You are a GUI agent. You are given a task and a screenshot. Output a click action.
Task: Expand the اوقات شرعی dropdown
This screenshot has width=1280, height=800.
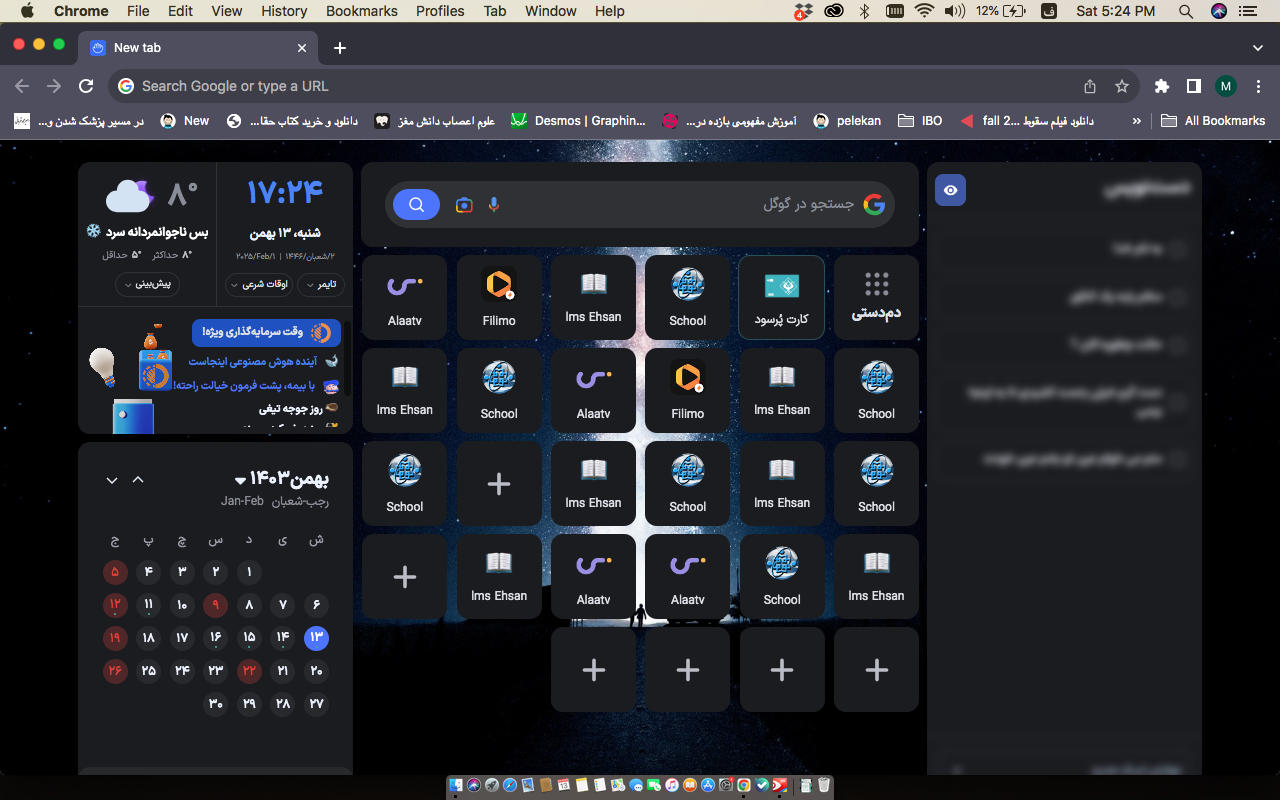pos(260,285)
